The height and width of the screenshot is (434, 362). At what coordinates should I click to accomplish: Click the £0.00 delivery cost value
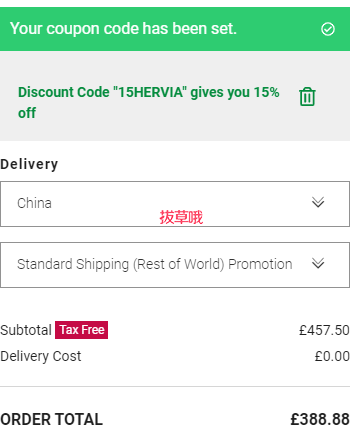click(x=332, y=356)
